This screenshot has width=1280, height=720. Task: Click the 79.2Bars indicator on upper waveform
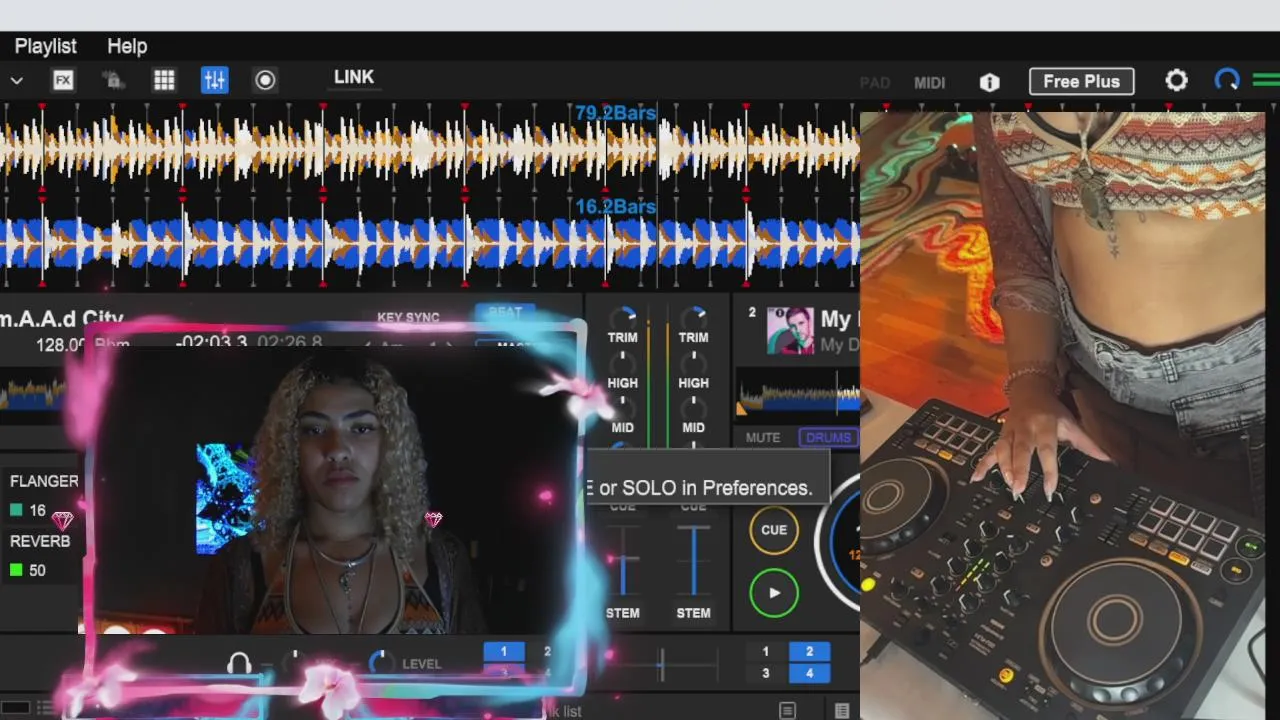[x=615, y=113]
